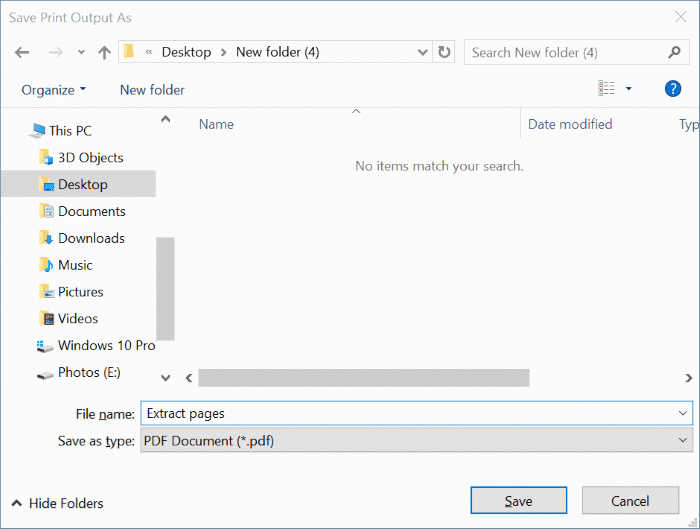Select This PC in navigation pane
The height and width of the screenshot is (529, 700).
pos(70,131)
